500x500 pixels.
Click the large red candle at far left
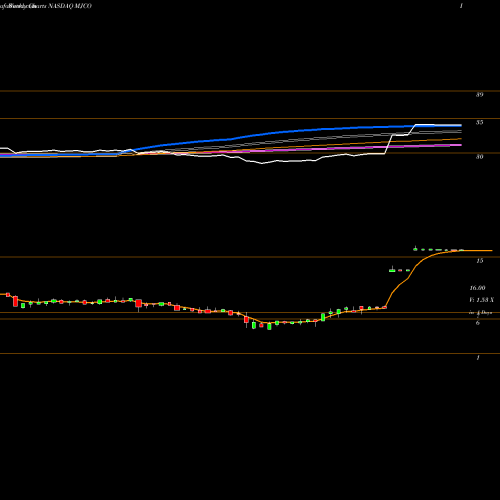[x=15, y=301]
